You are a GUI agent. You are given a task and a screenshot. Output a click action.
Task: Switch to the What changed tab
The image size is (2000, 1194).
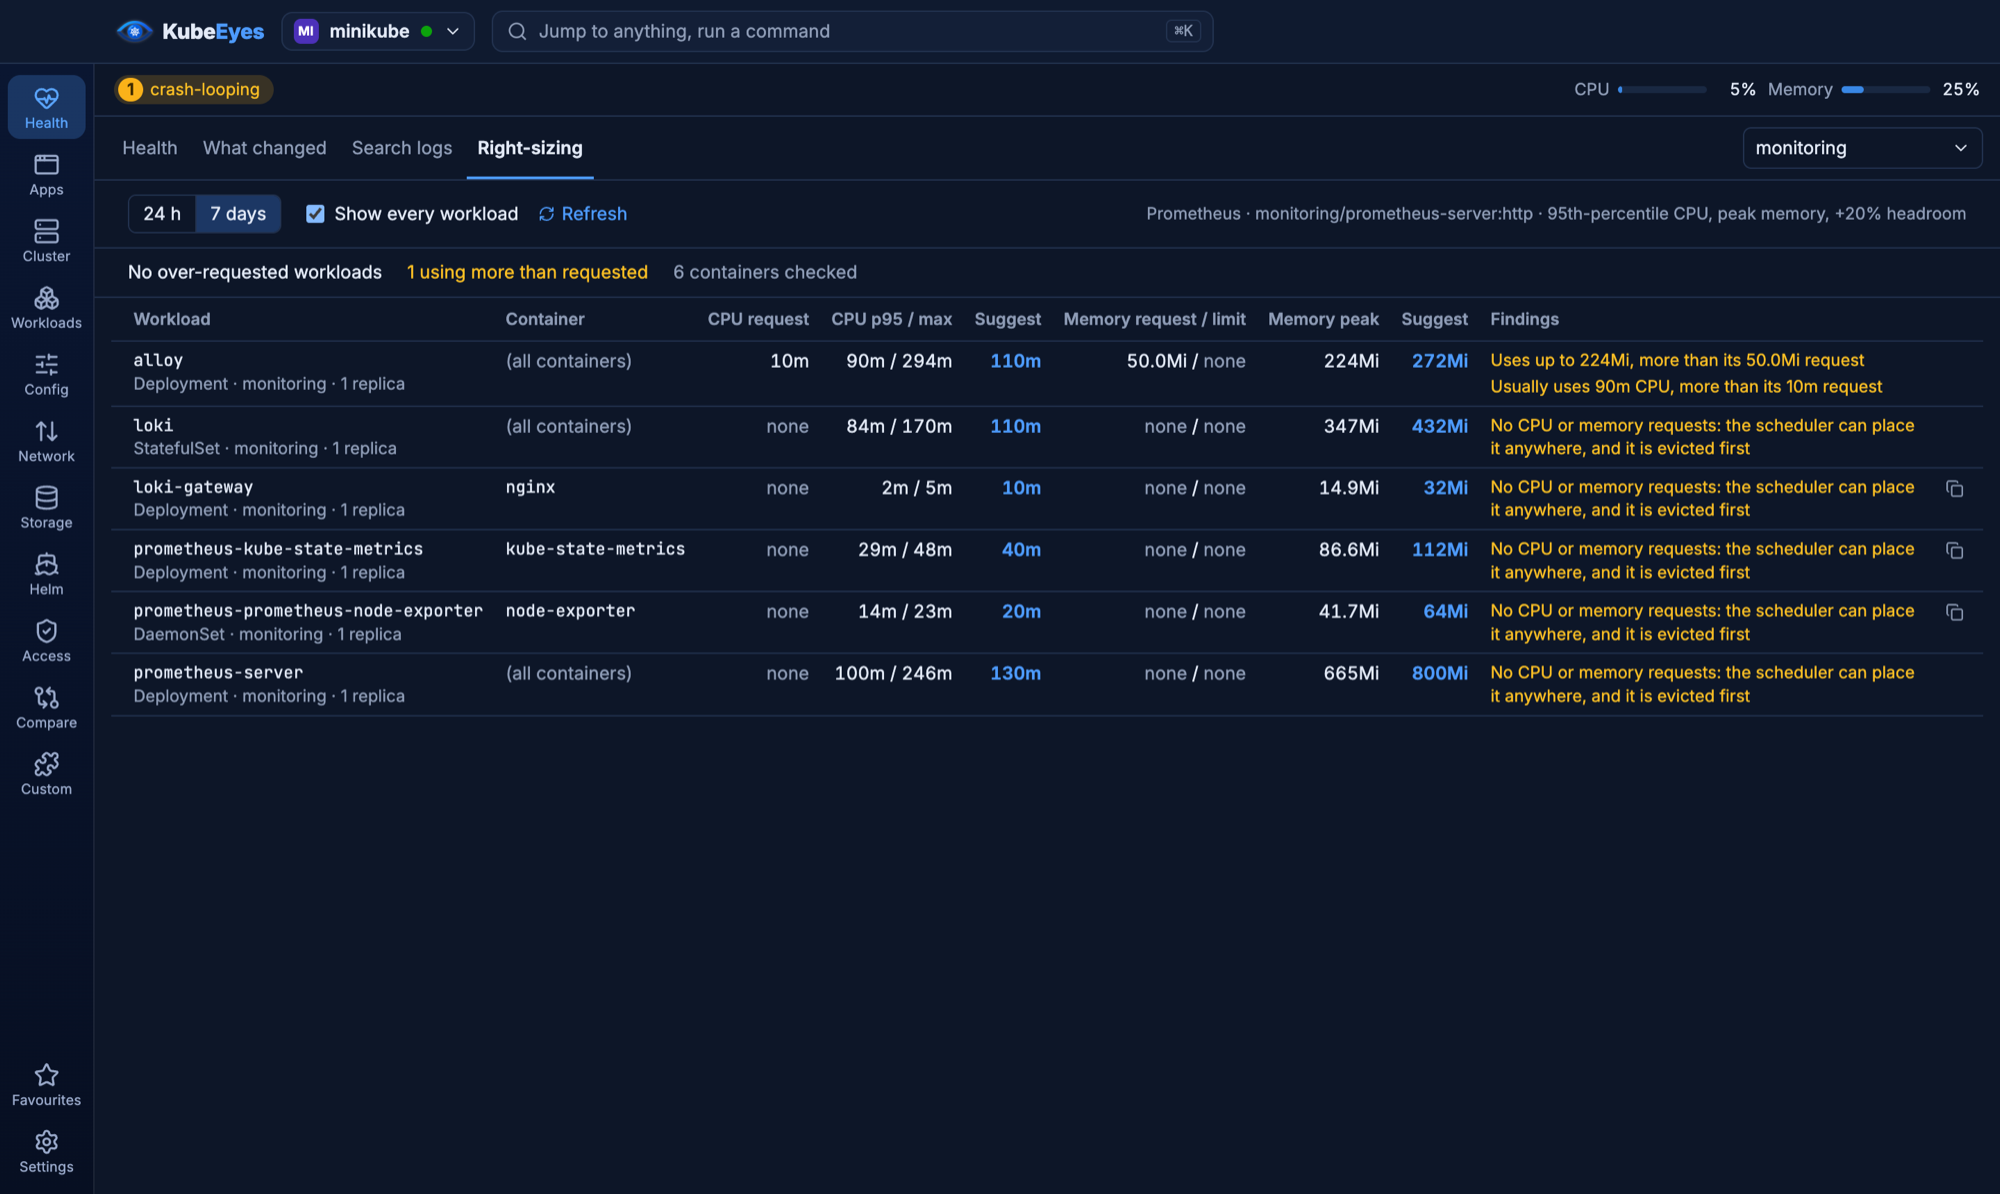point(265,148)
